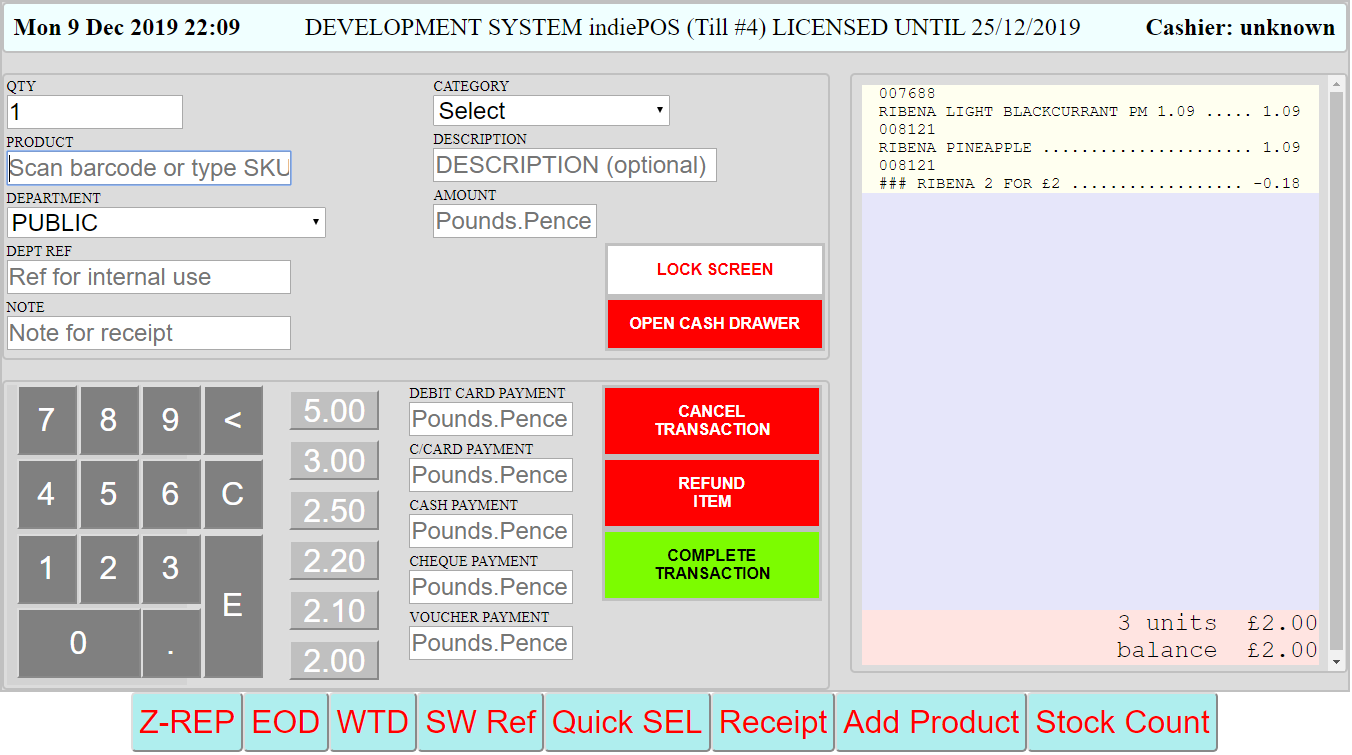Viewport: 1352px width, 755px height.
Task: Open the Department PUBLIC dropdown
Action: [x=166, y=222]
